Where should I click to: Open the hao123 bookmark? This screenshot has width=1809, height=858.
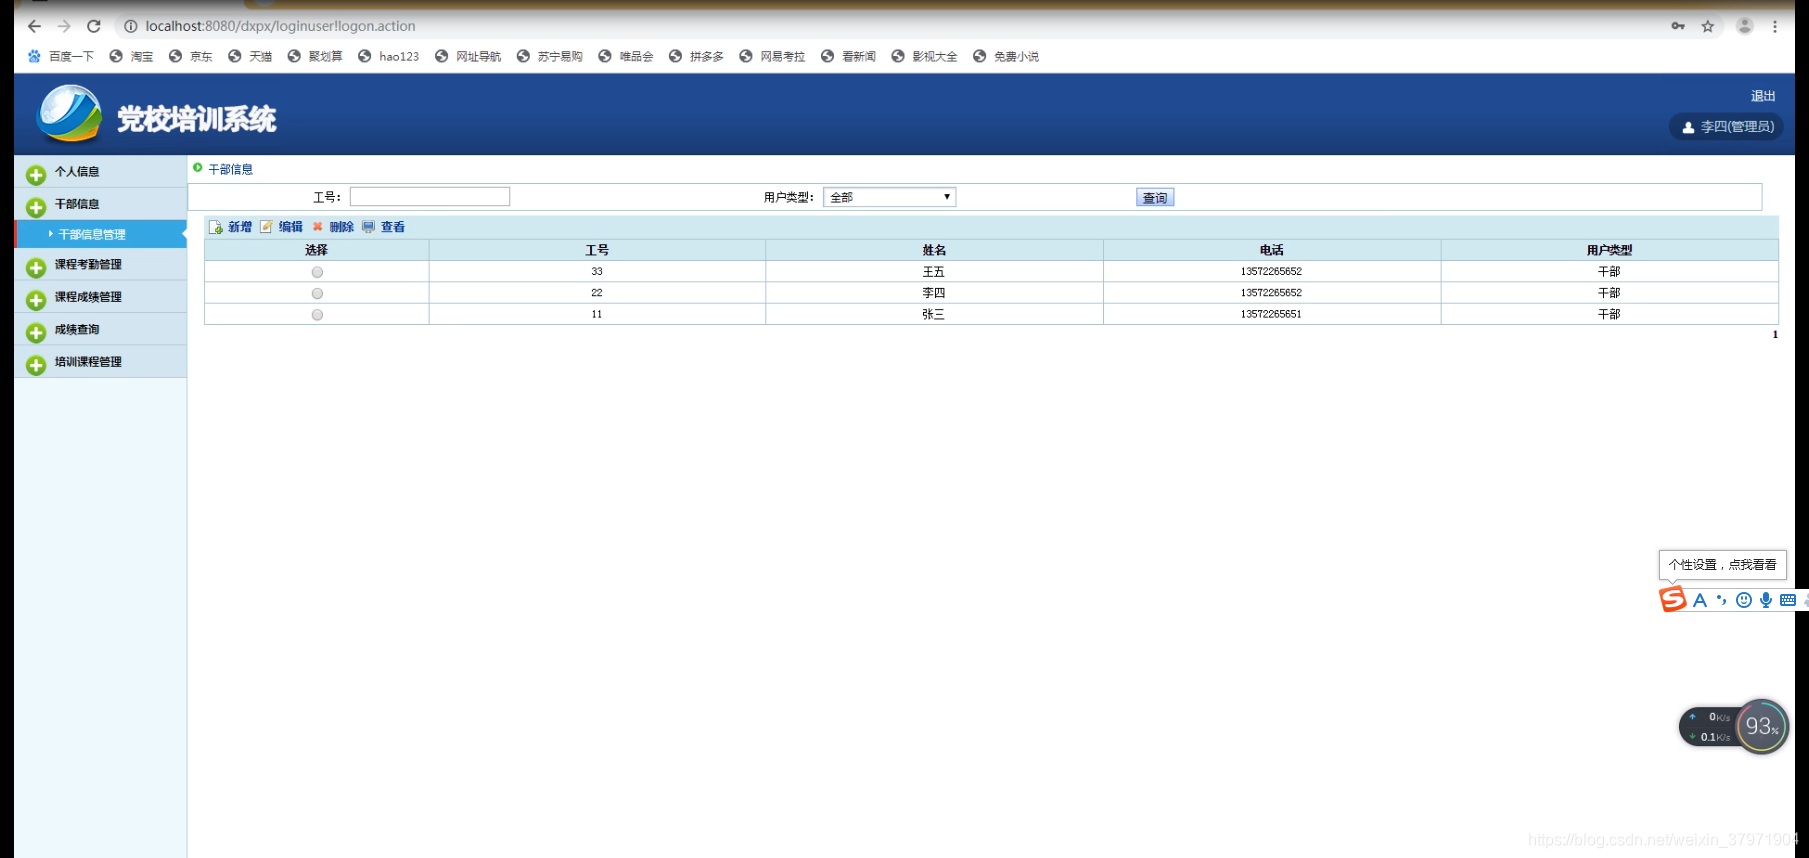point(388,56)
